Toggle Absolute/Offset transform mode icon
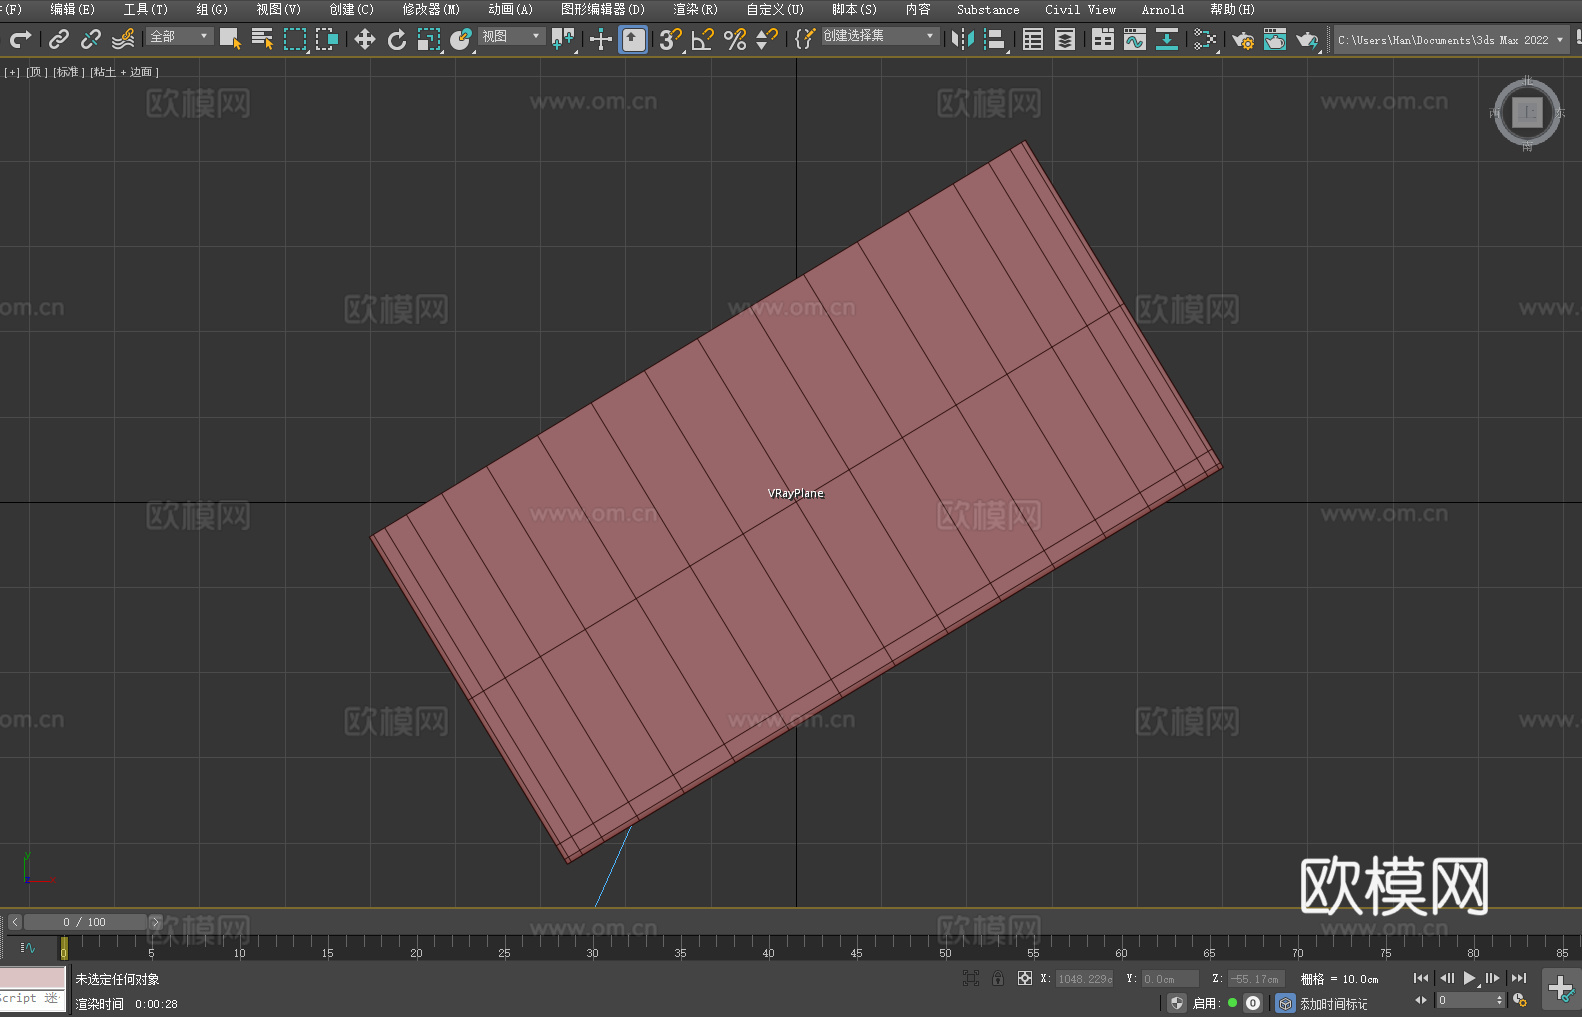The height and width of the screenshot is (1017, 1582). click(1024, 978)
